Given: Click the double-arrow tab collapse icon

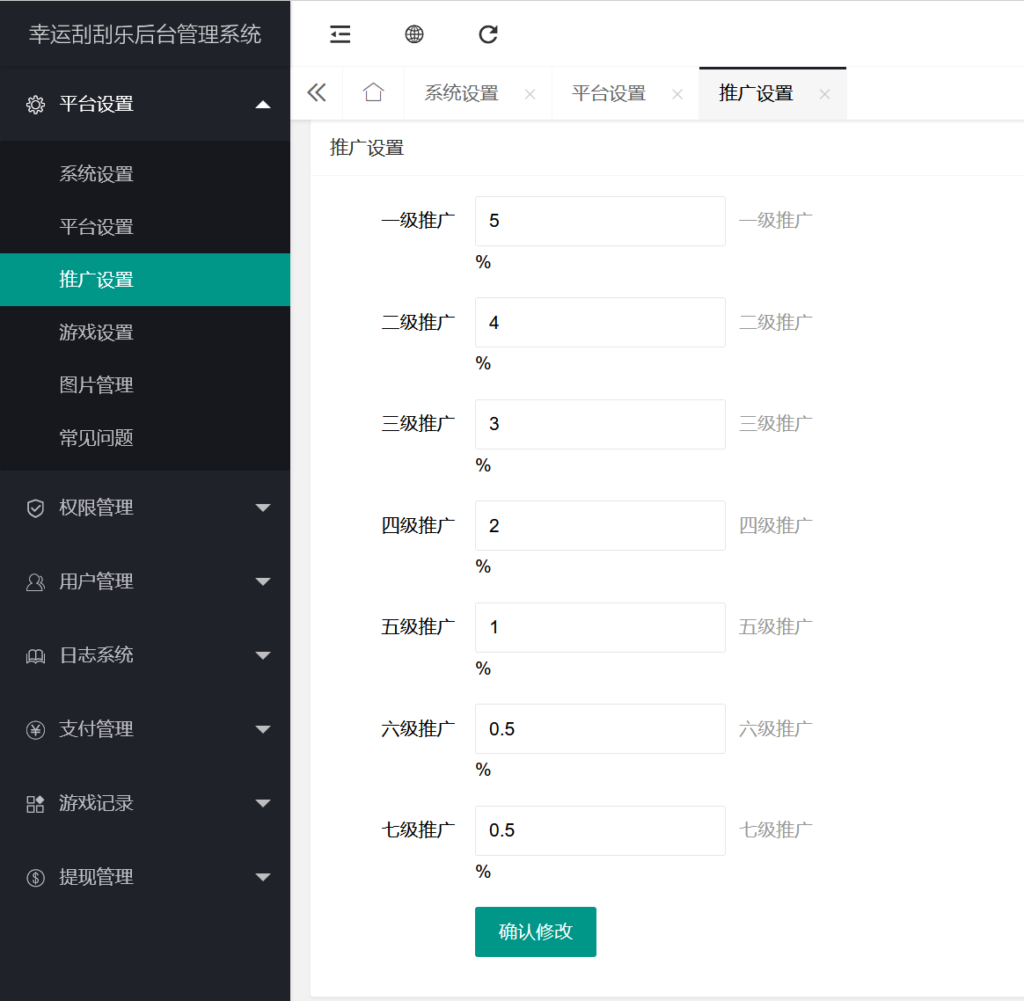Looking at the screenshot, I should tap(317, 92).
